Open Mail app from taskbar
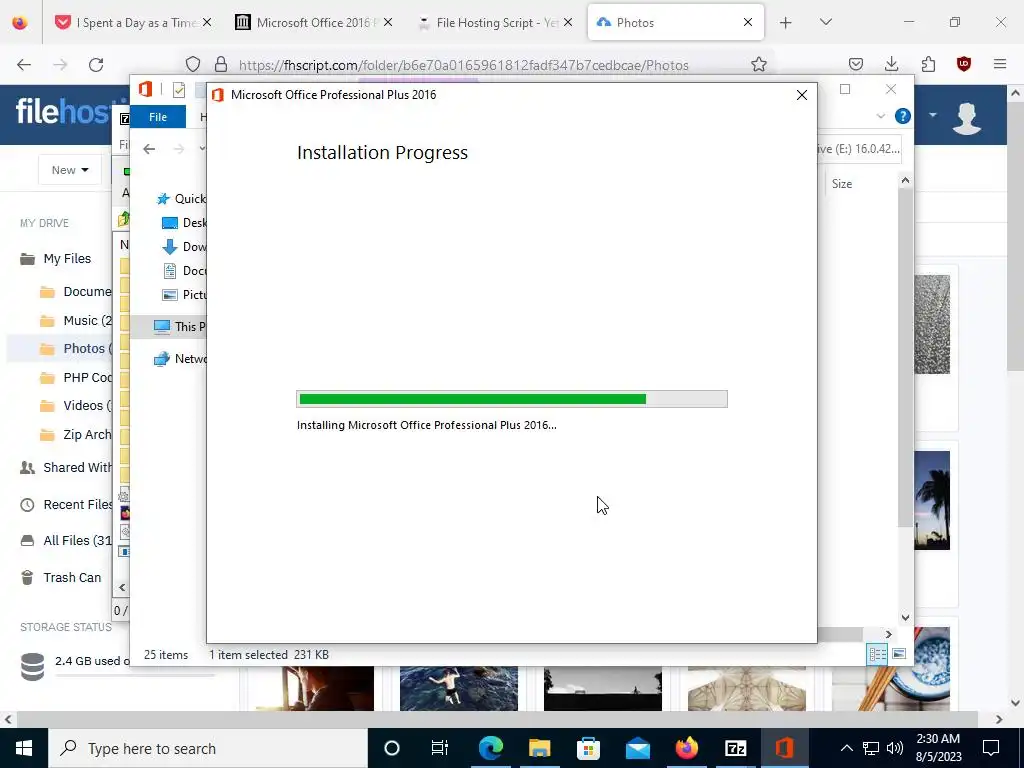This screenshot has width=1024, height=768. coord(637,748)
